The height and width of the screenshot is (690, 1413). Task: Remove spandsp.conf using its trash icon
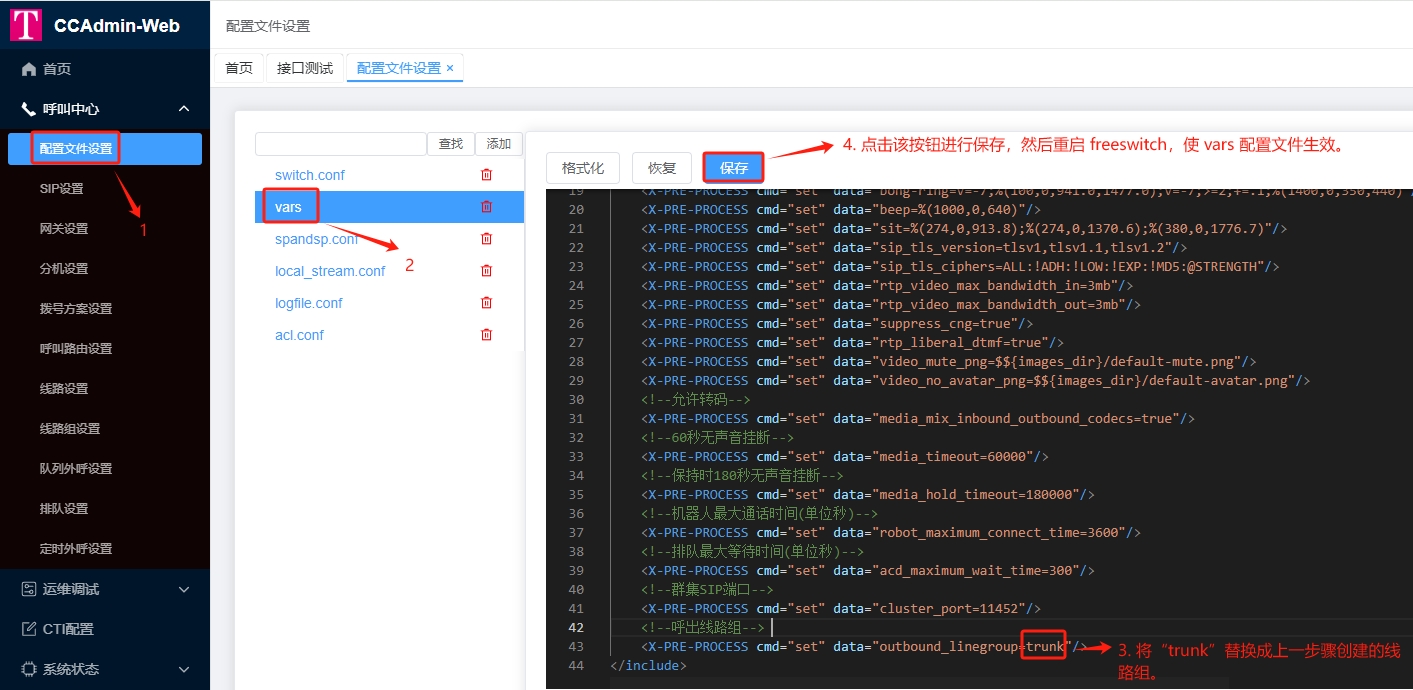(x=486, y=239)
